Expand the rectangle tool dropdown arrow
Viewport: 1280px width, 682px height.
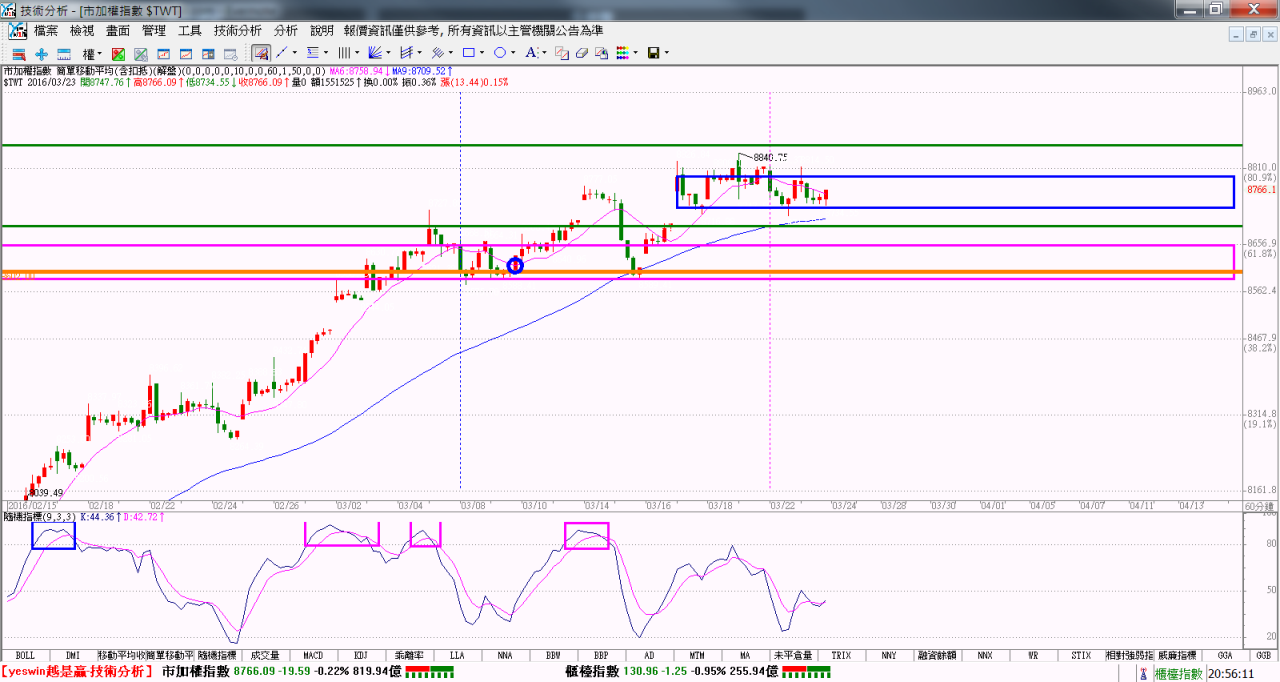(x=482, y=53)
